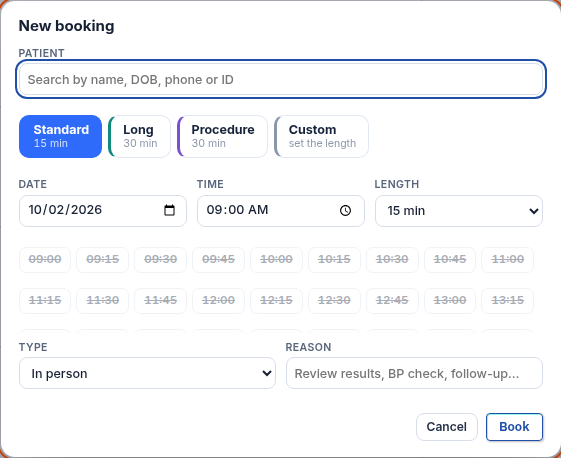The image size is (561, 458).
Task: Open the calendar picker icon in Date field
Action: 169,210
